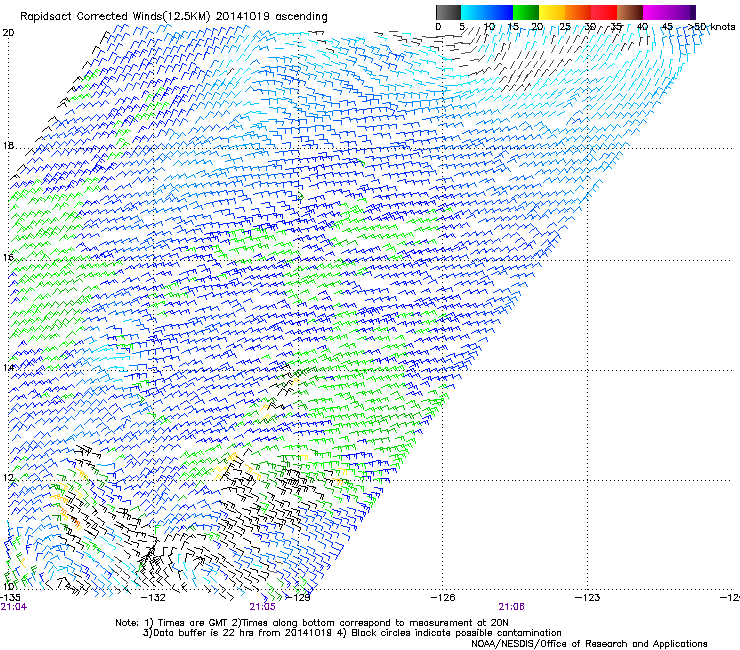Viewport: 740px width, 650px height.
Task: Click longitude label '-123' on bottom axis
Action: click(588, 597)
